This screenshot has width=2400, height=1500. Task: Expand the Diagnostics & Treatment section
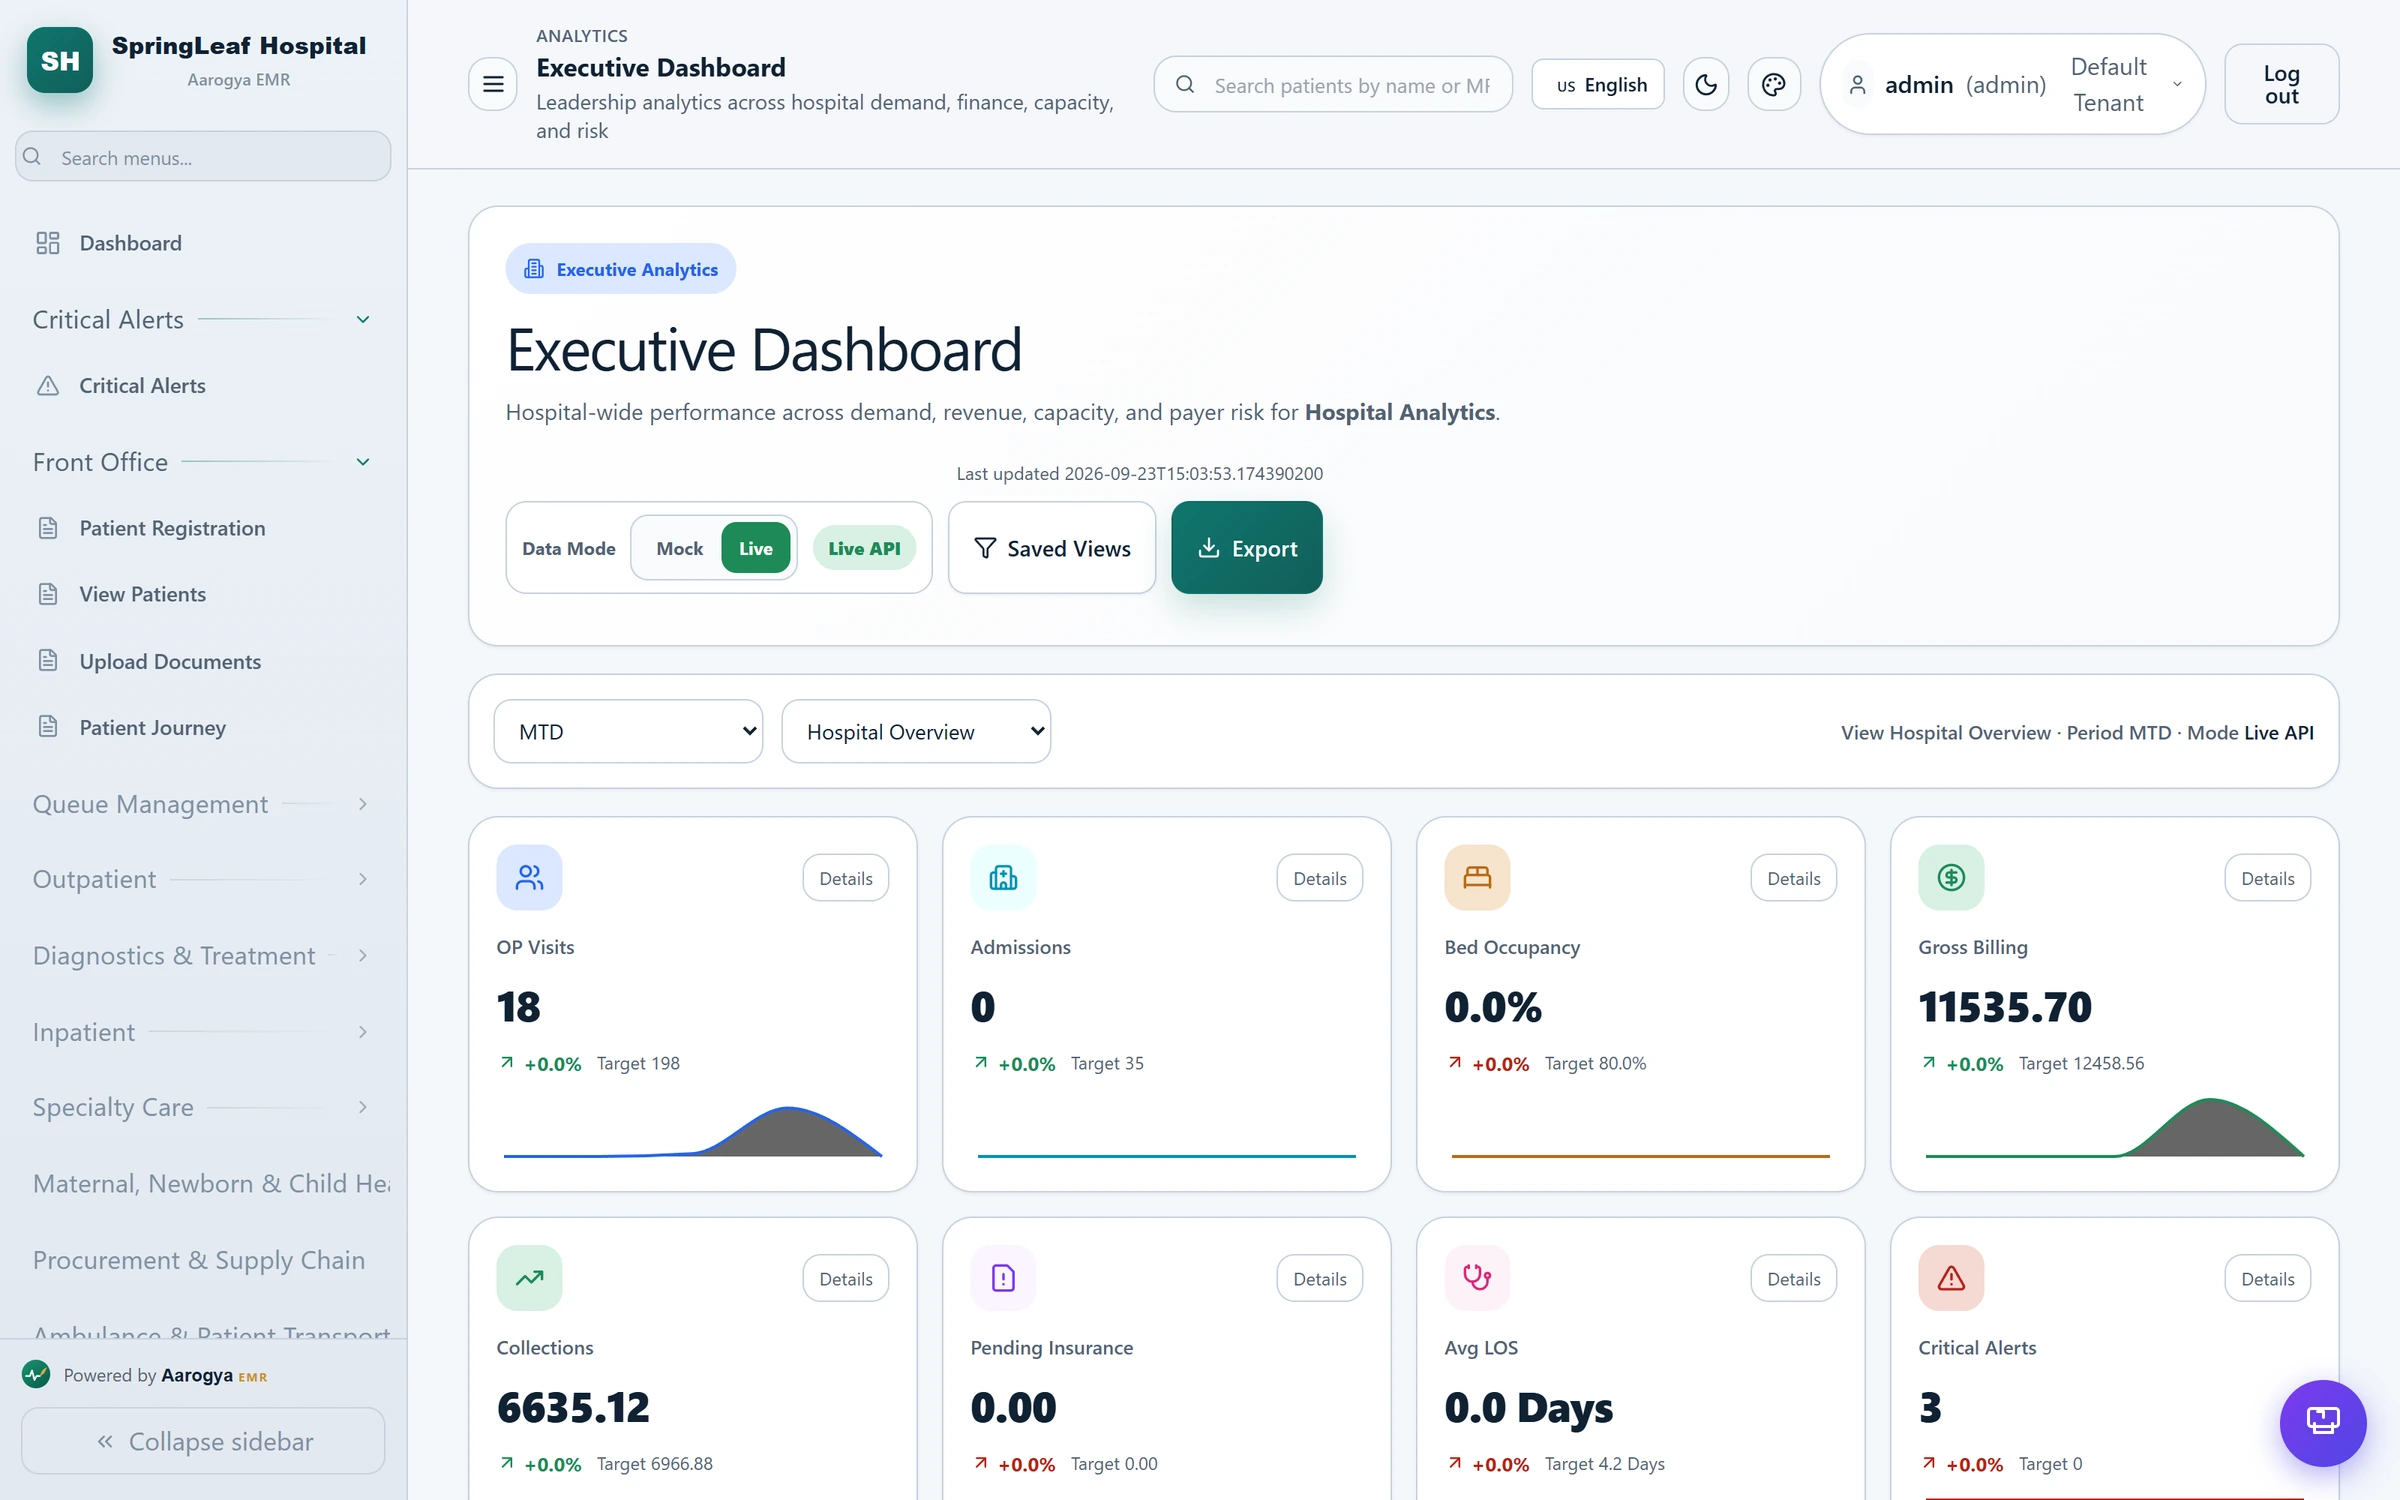(363, 956)
